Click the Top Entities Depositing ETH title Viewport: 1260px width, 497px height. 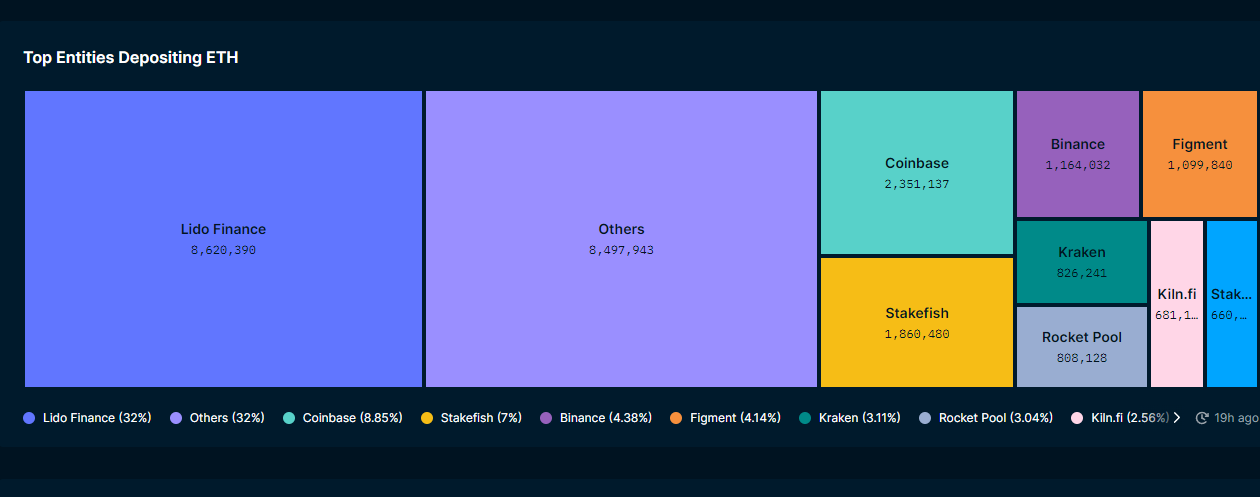(x=131, y=58)
